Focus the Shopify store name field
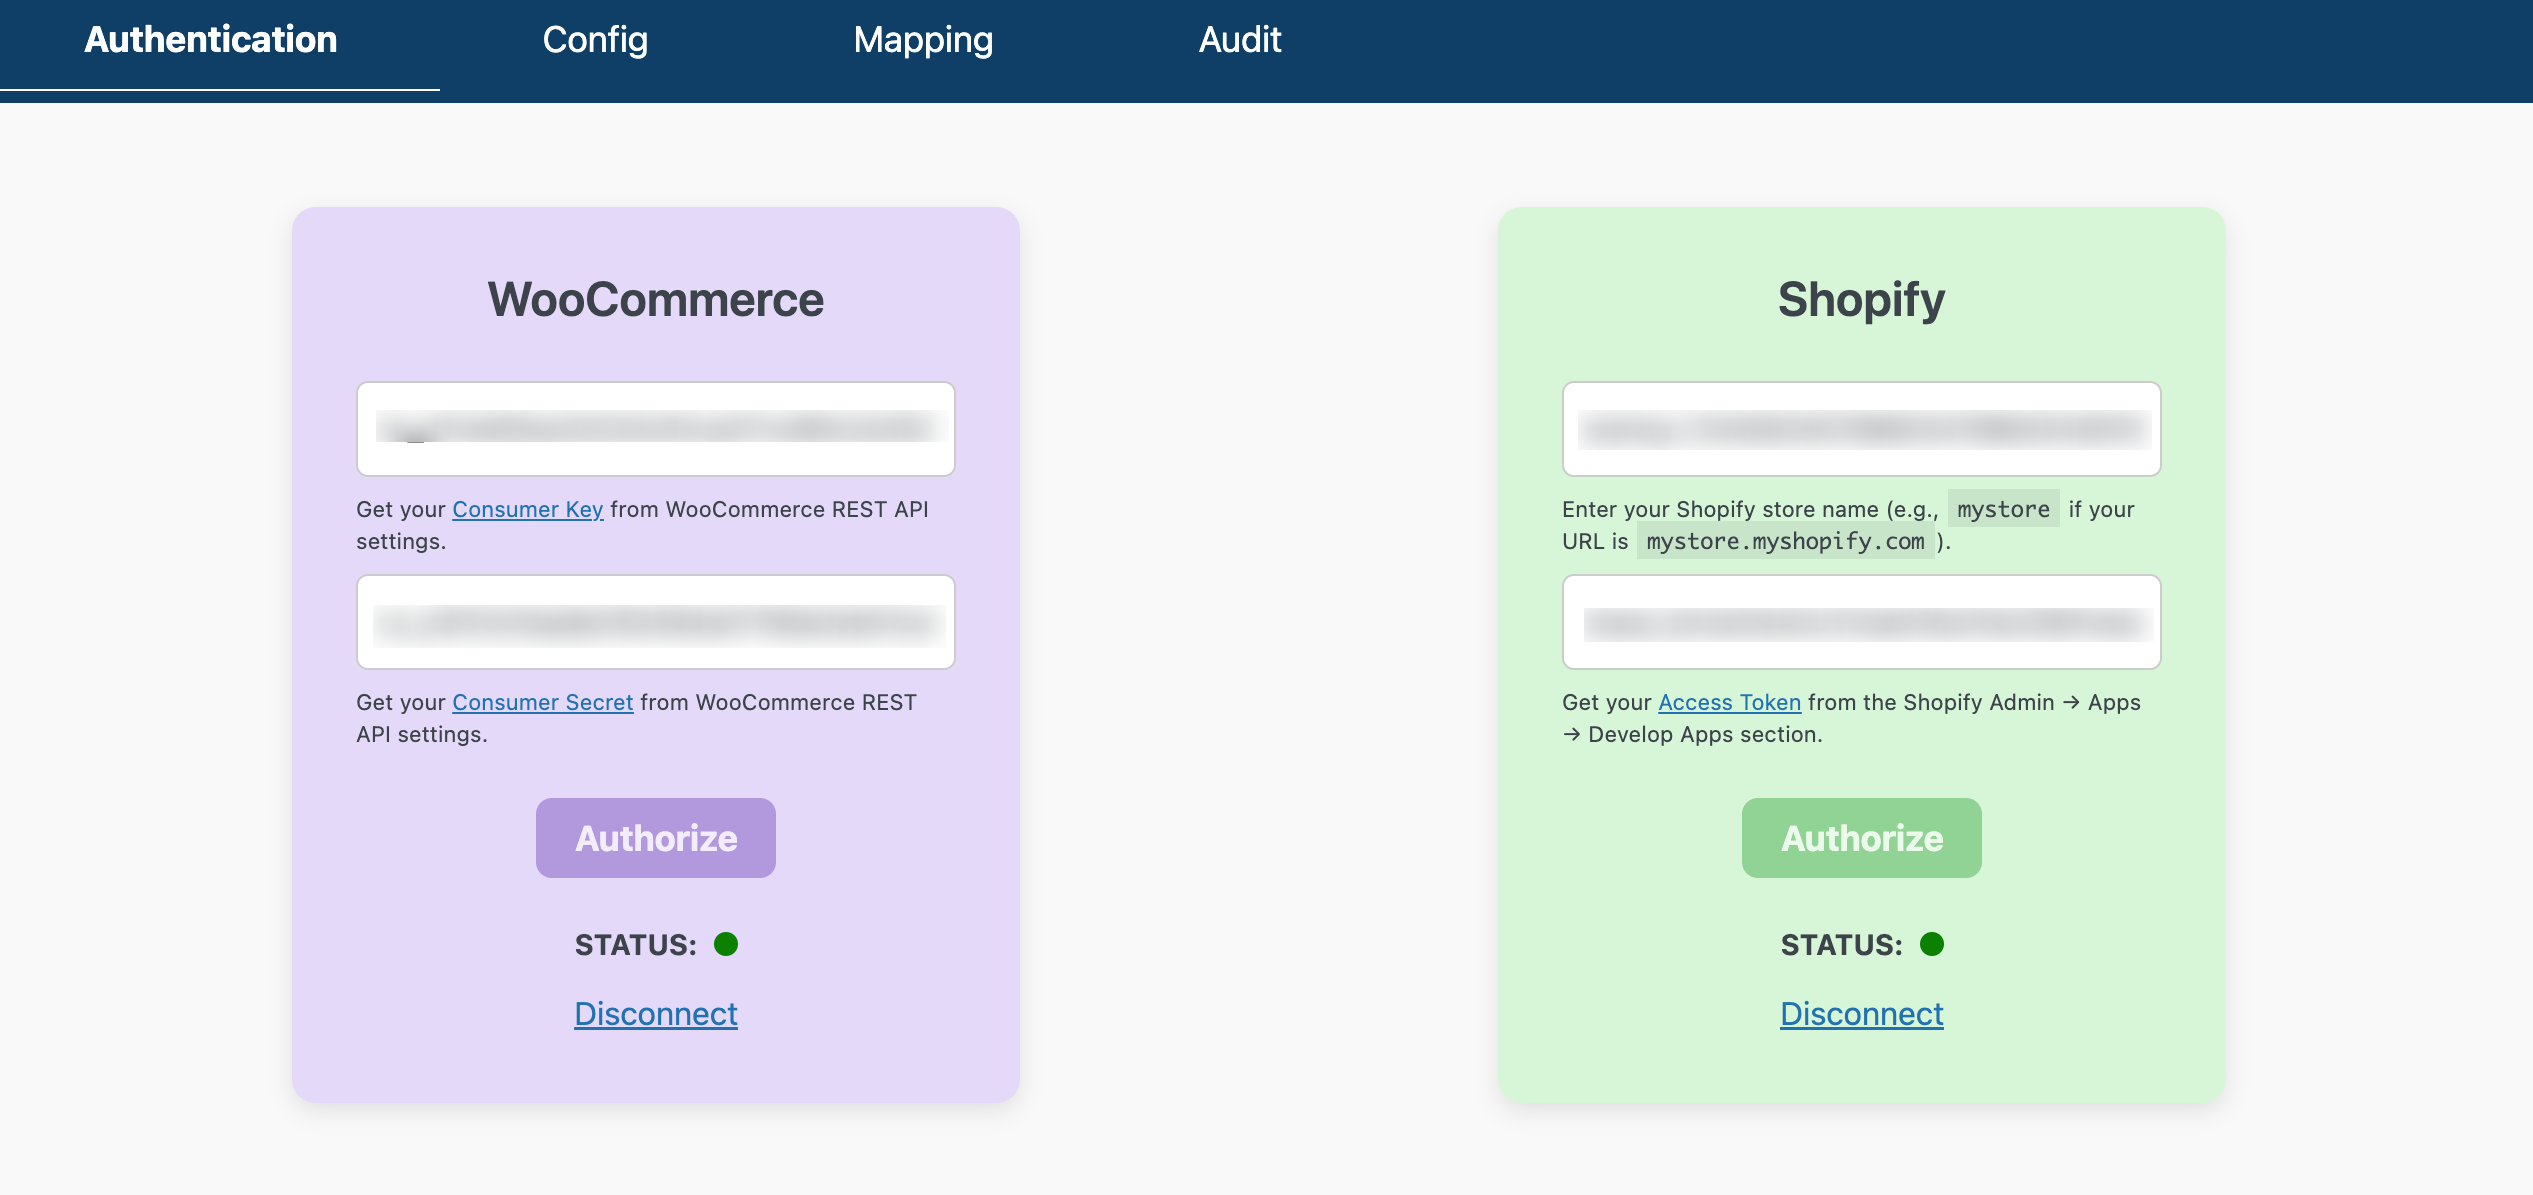The width and height of the screenshot is (2533, 1195). pyautogui.click(x=1861, y=429)
